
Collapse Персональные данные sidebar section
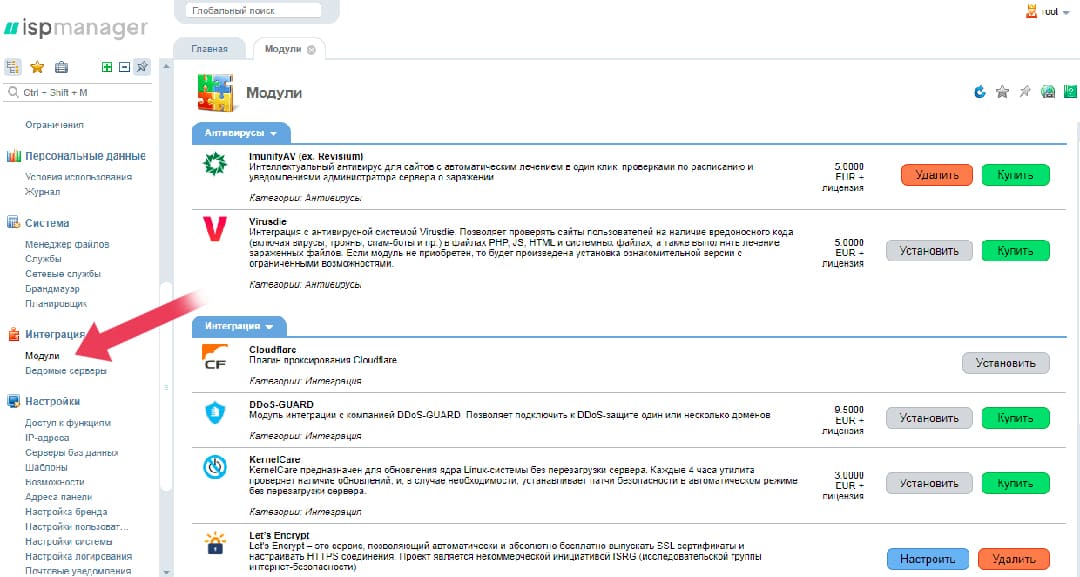click(x=85, y=156)
